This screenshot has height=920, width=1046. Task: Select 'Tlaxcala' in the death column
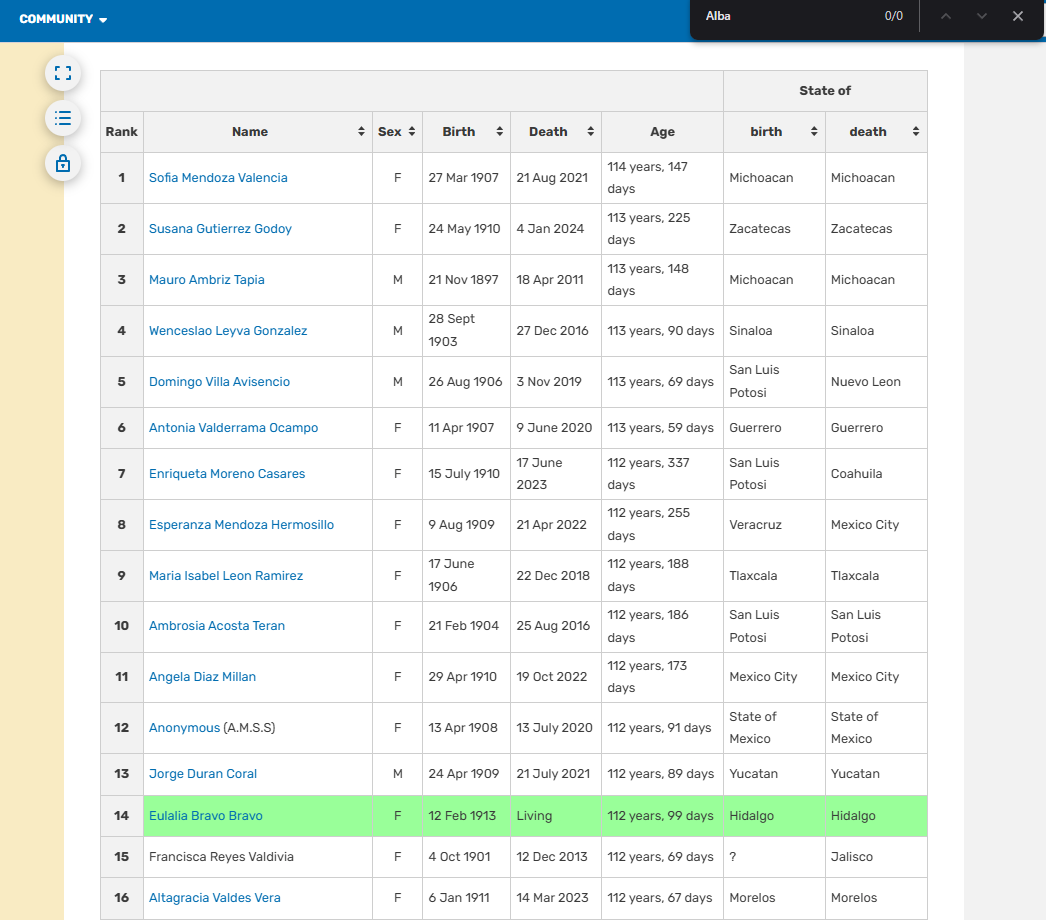point(876,576)
